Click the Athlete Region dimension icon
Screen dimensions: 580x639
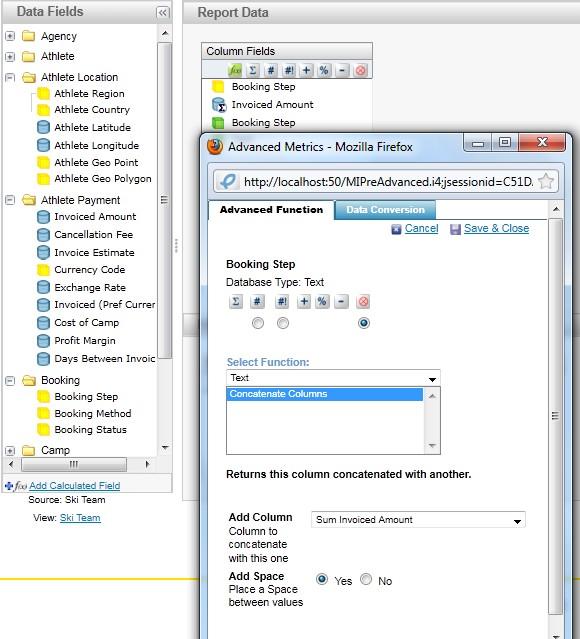tap(43, 94)
